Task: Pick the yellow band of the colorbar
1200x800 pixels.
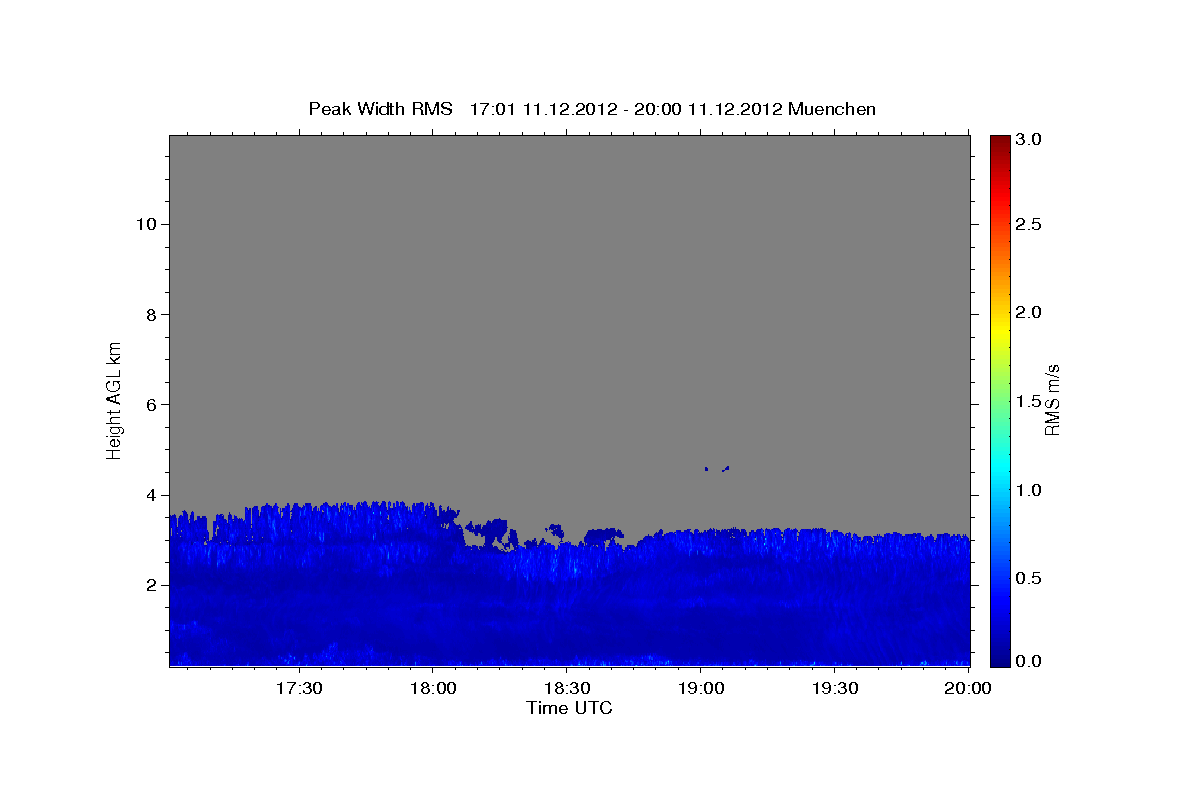Action: point(1000,333)
